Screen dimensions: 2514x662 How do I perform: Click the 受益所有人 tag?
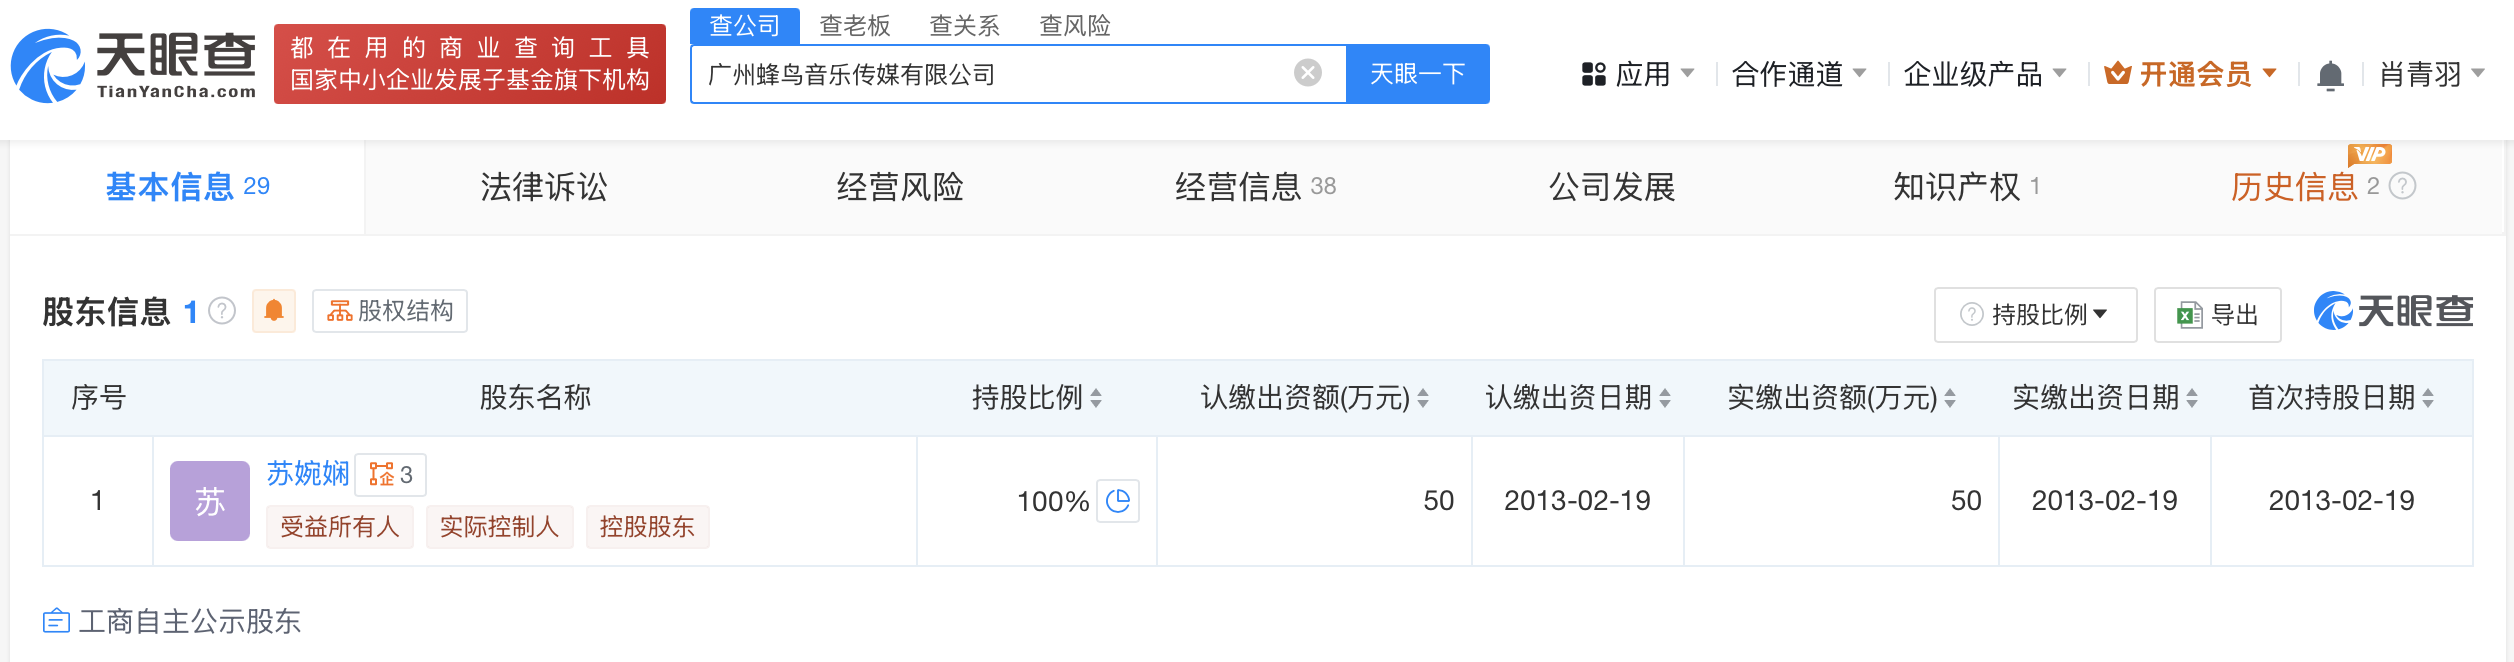(x=340, y=527)
